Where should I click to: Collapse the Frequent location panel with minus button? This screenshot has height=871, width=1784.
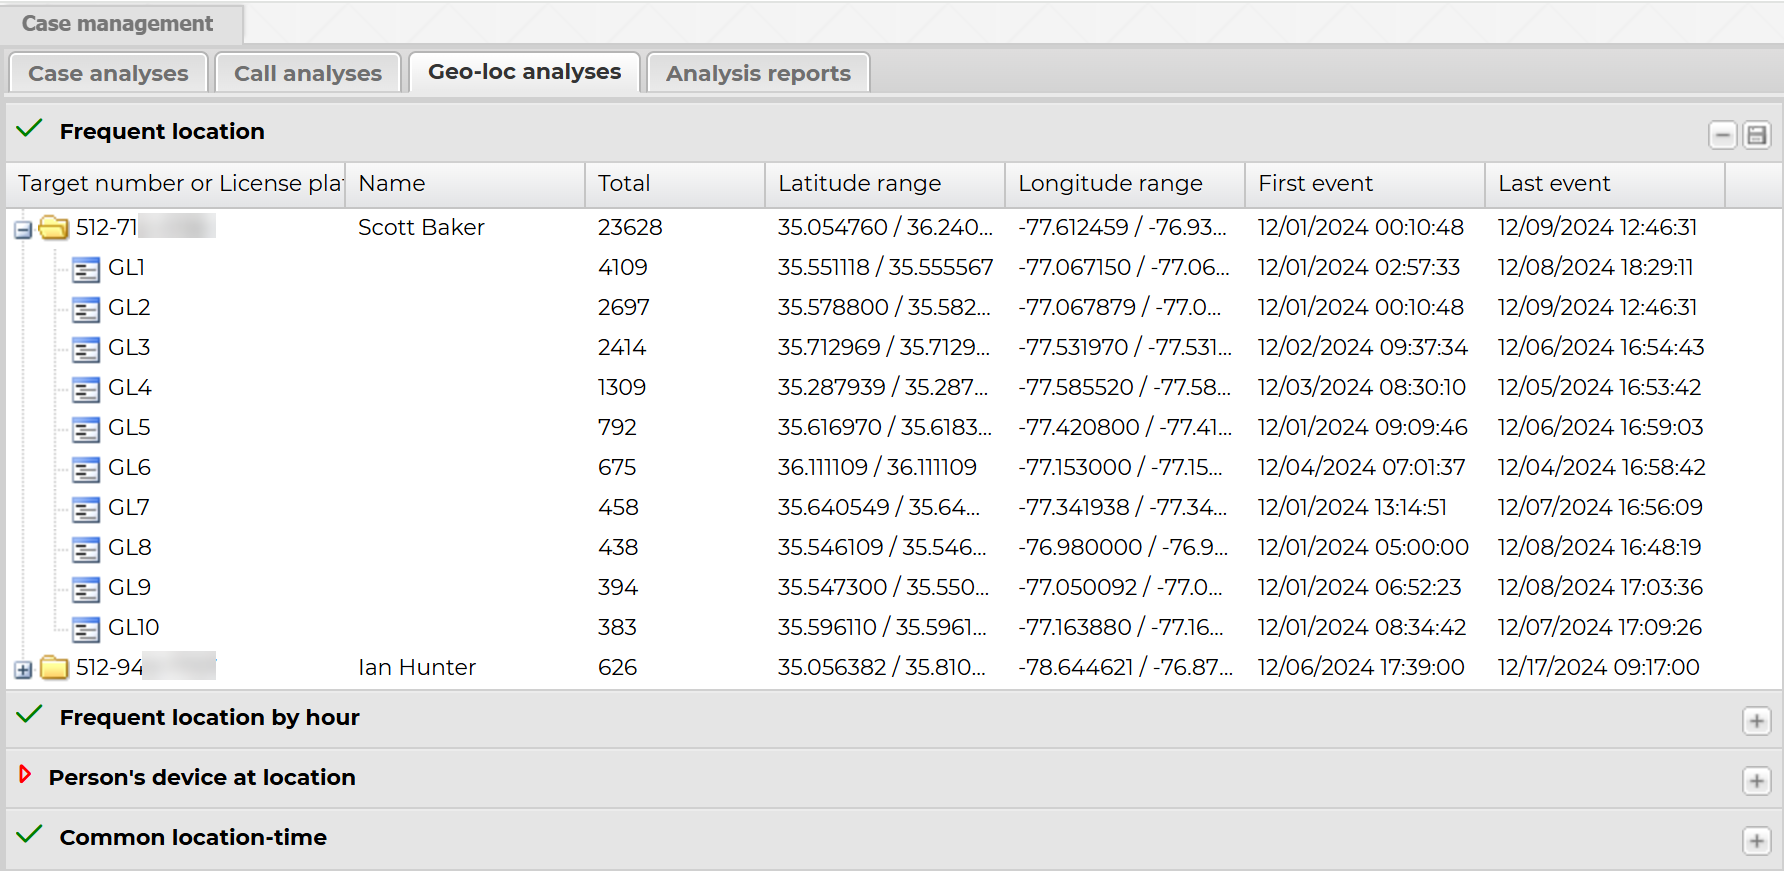1722,135
